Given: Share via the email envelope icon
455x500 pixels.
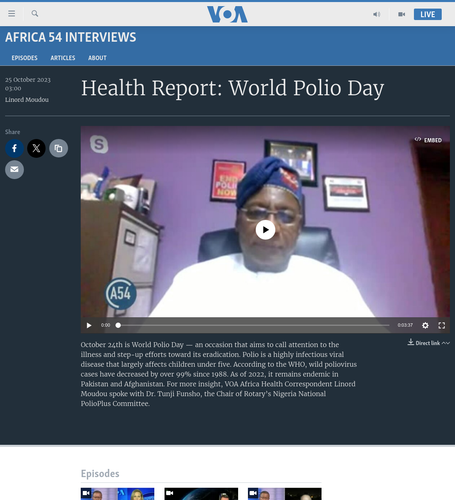Looking at the screenshot, I should tap(14, 170).
